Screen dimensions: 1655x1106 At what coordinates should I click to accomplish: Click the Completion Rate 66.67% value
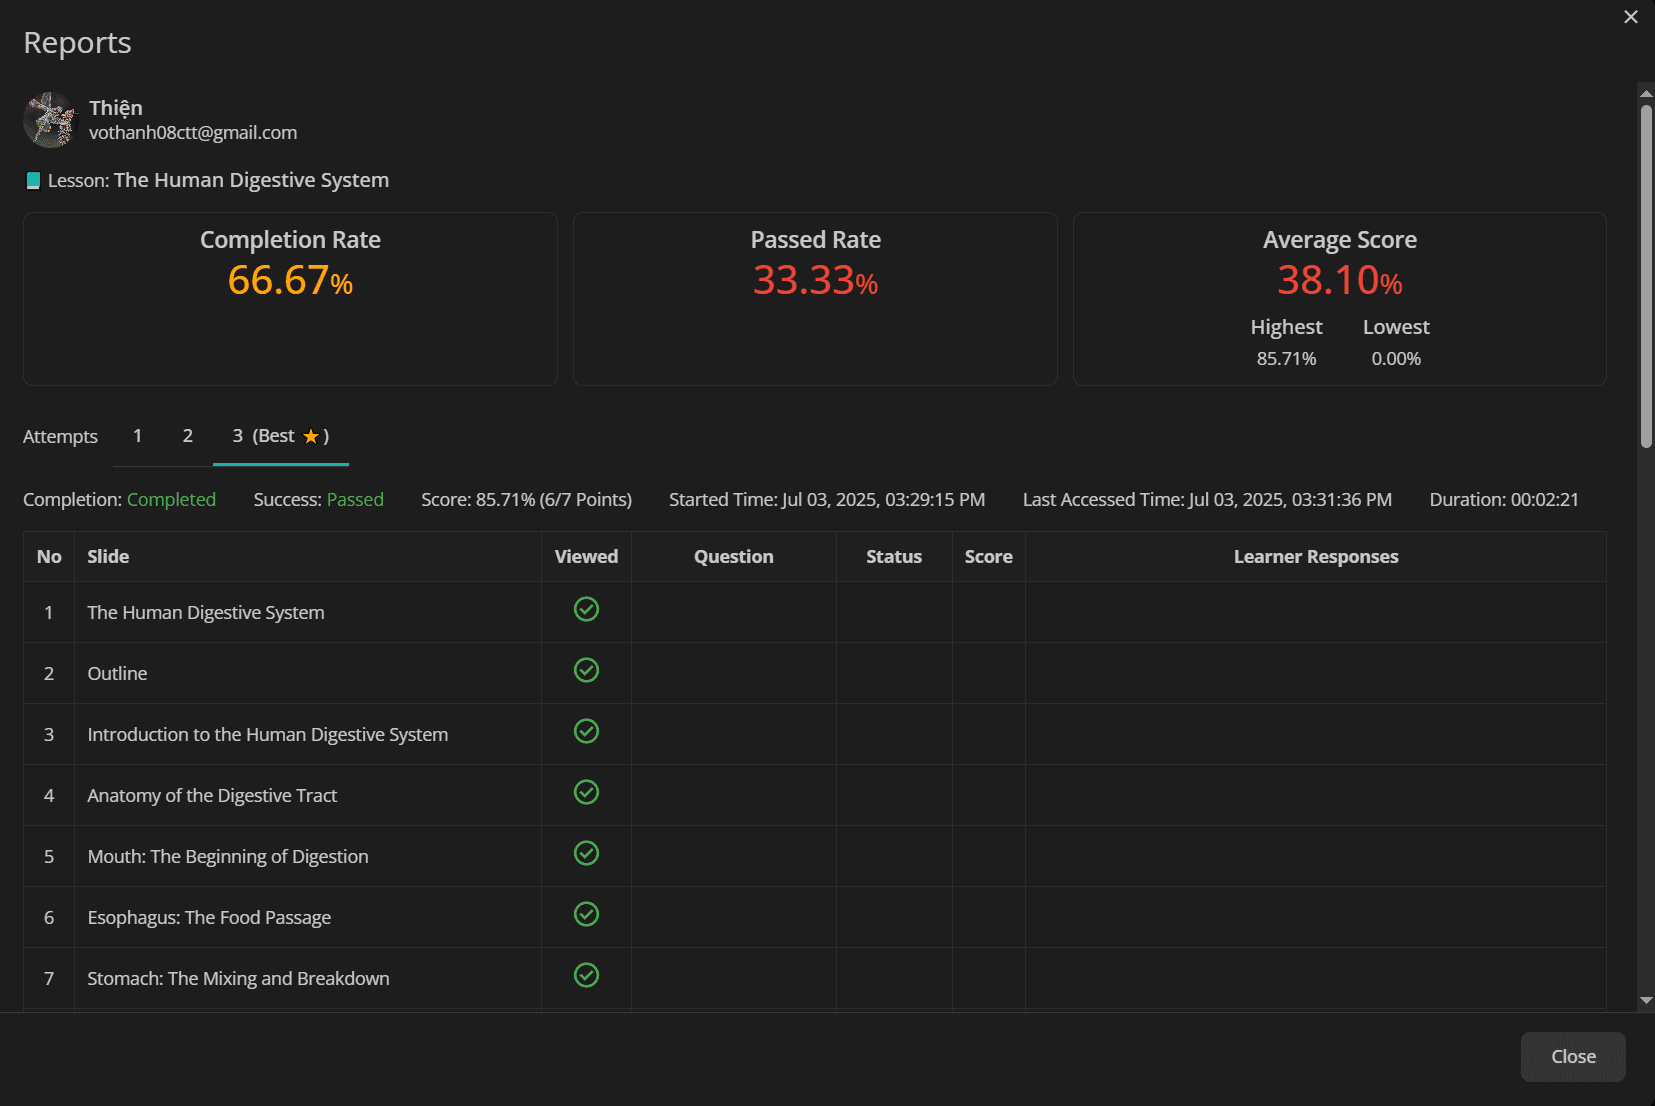click(290, 281)
